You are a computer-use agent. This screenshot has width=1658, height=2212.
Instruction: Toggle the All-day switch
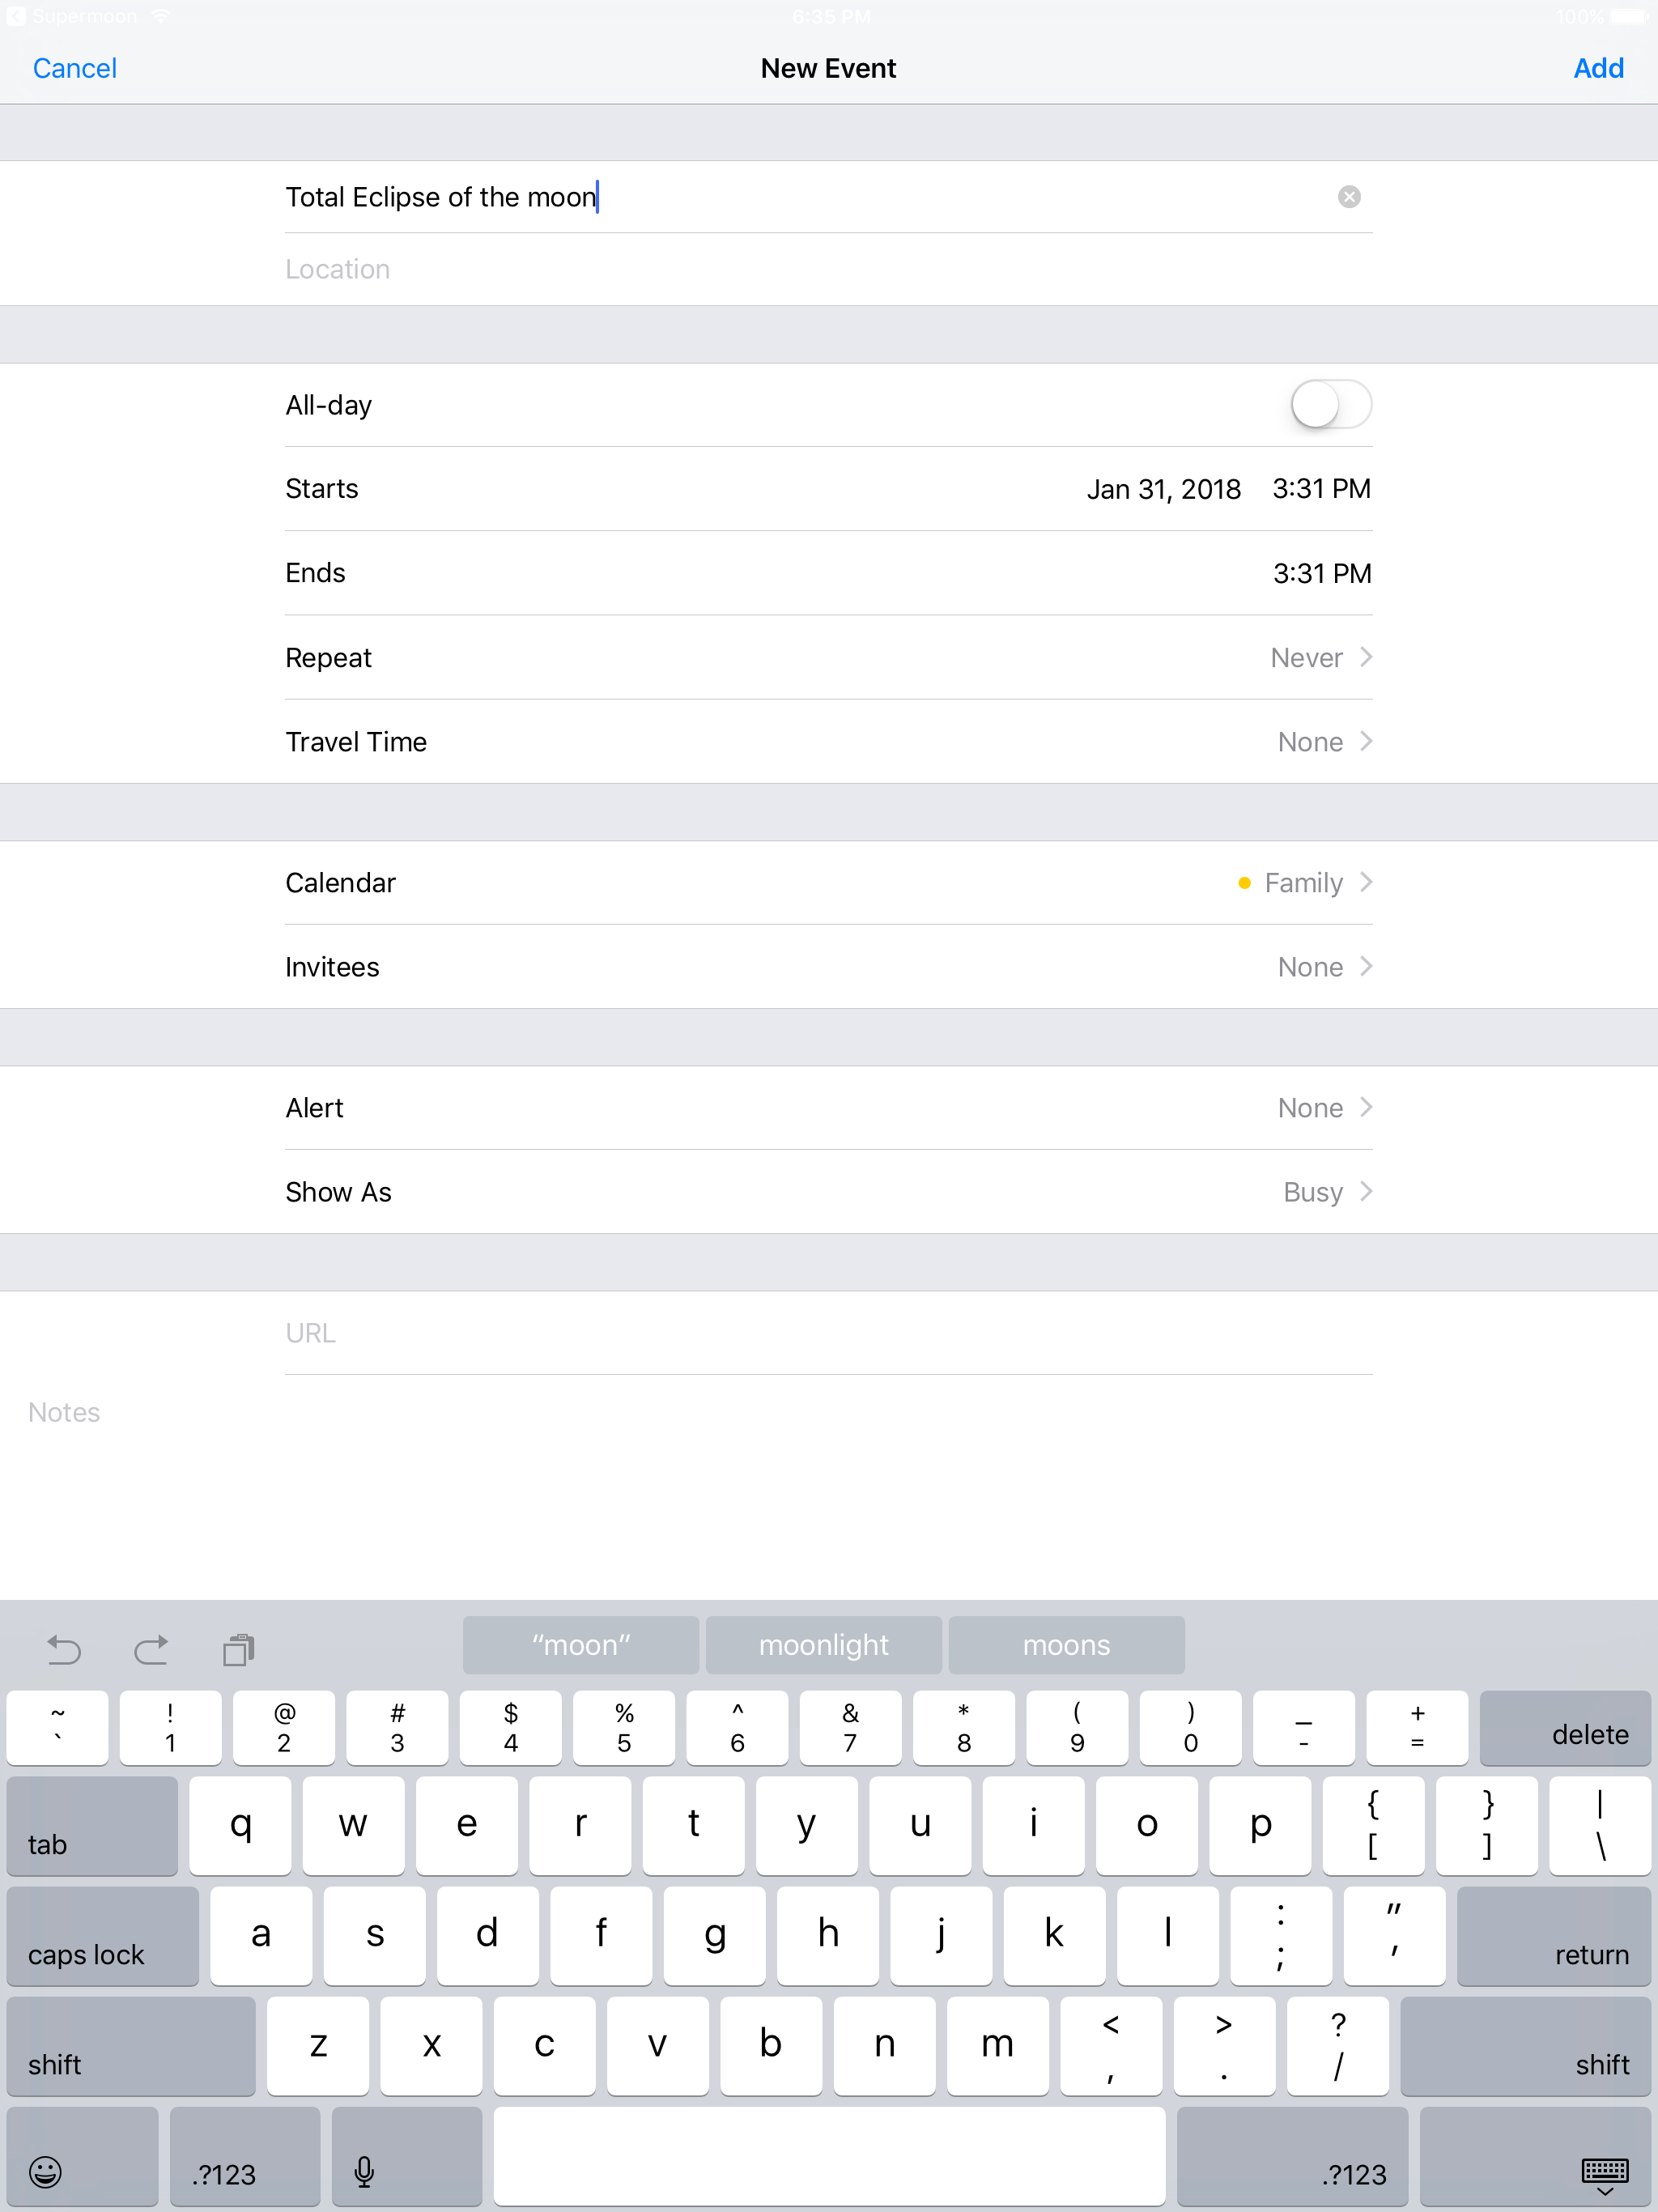pos(1330,405)
